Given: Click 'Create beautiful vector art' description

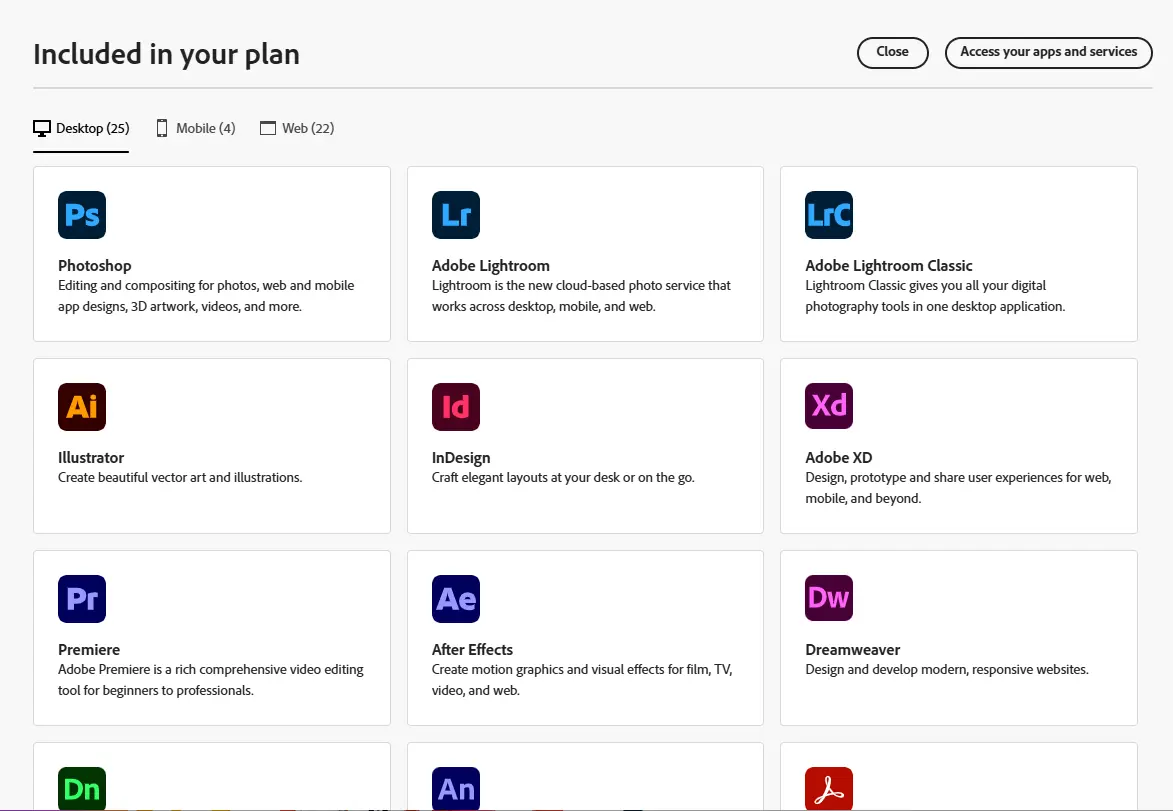Looking at the screenshot, I should click(x=180, y=478).
